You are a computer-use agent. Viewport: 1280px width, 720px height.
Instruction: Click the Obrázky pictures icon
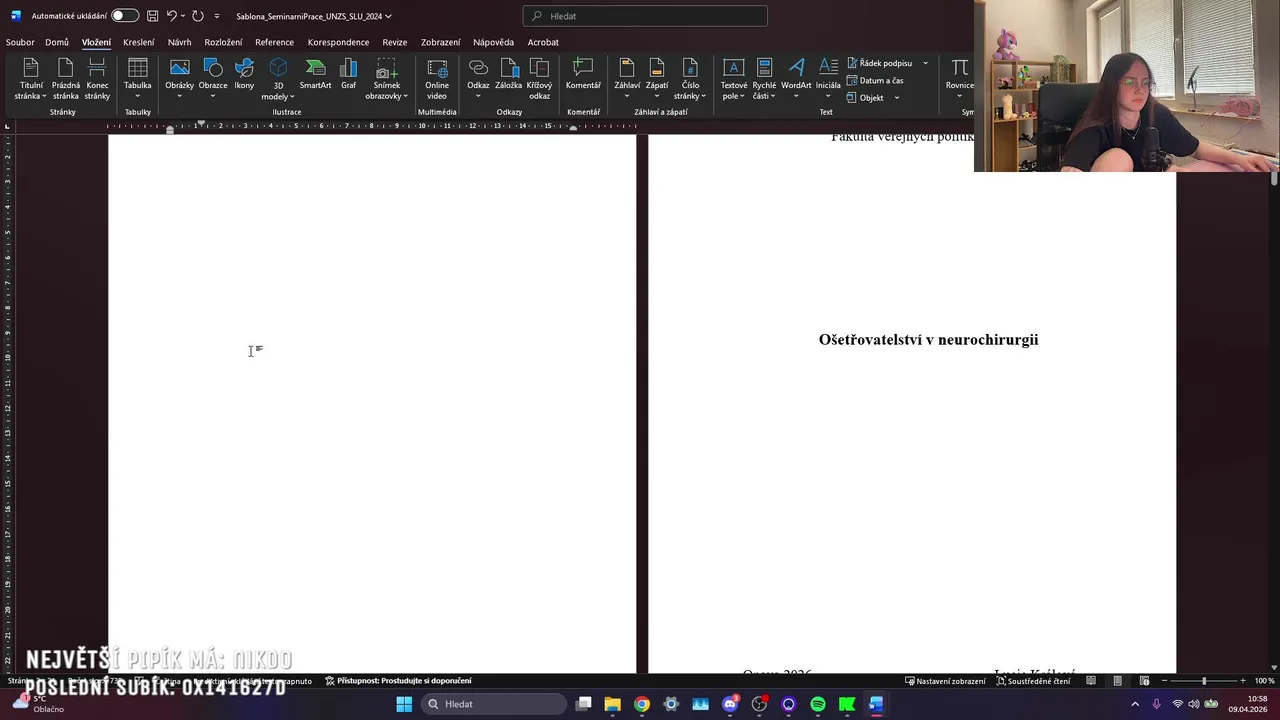click(179, 68)
